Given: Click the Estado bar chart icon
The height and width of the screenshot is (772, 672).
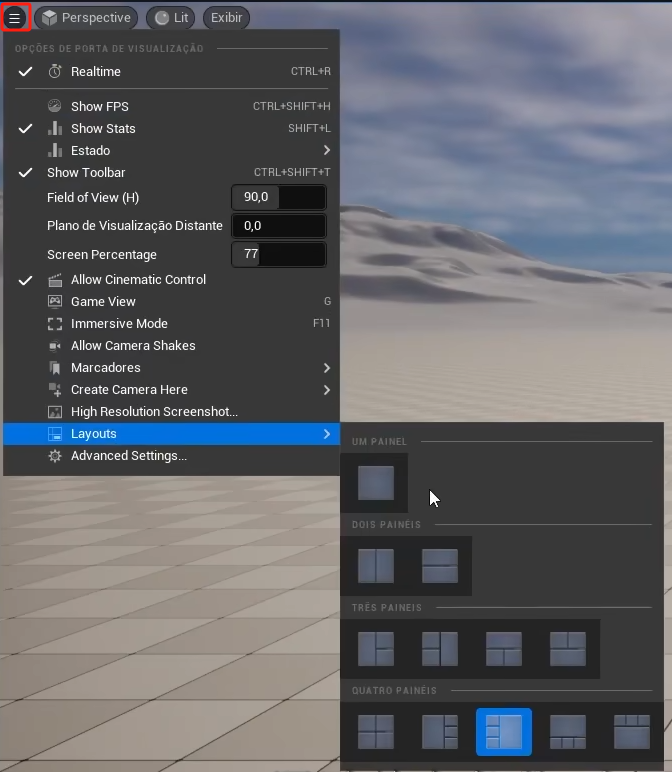Looking at the screenshot, I should 55,150.
